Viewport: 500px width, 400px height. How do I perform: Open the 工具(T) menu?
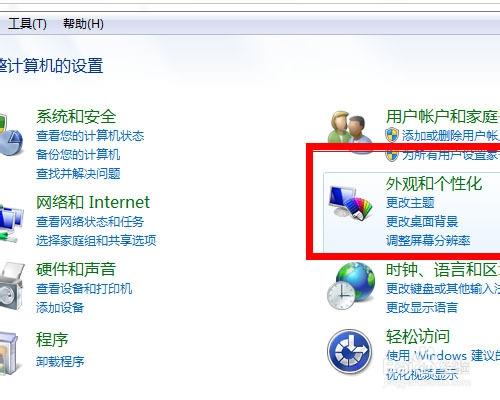[x=27, y=24]
